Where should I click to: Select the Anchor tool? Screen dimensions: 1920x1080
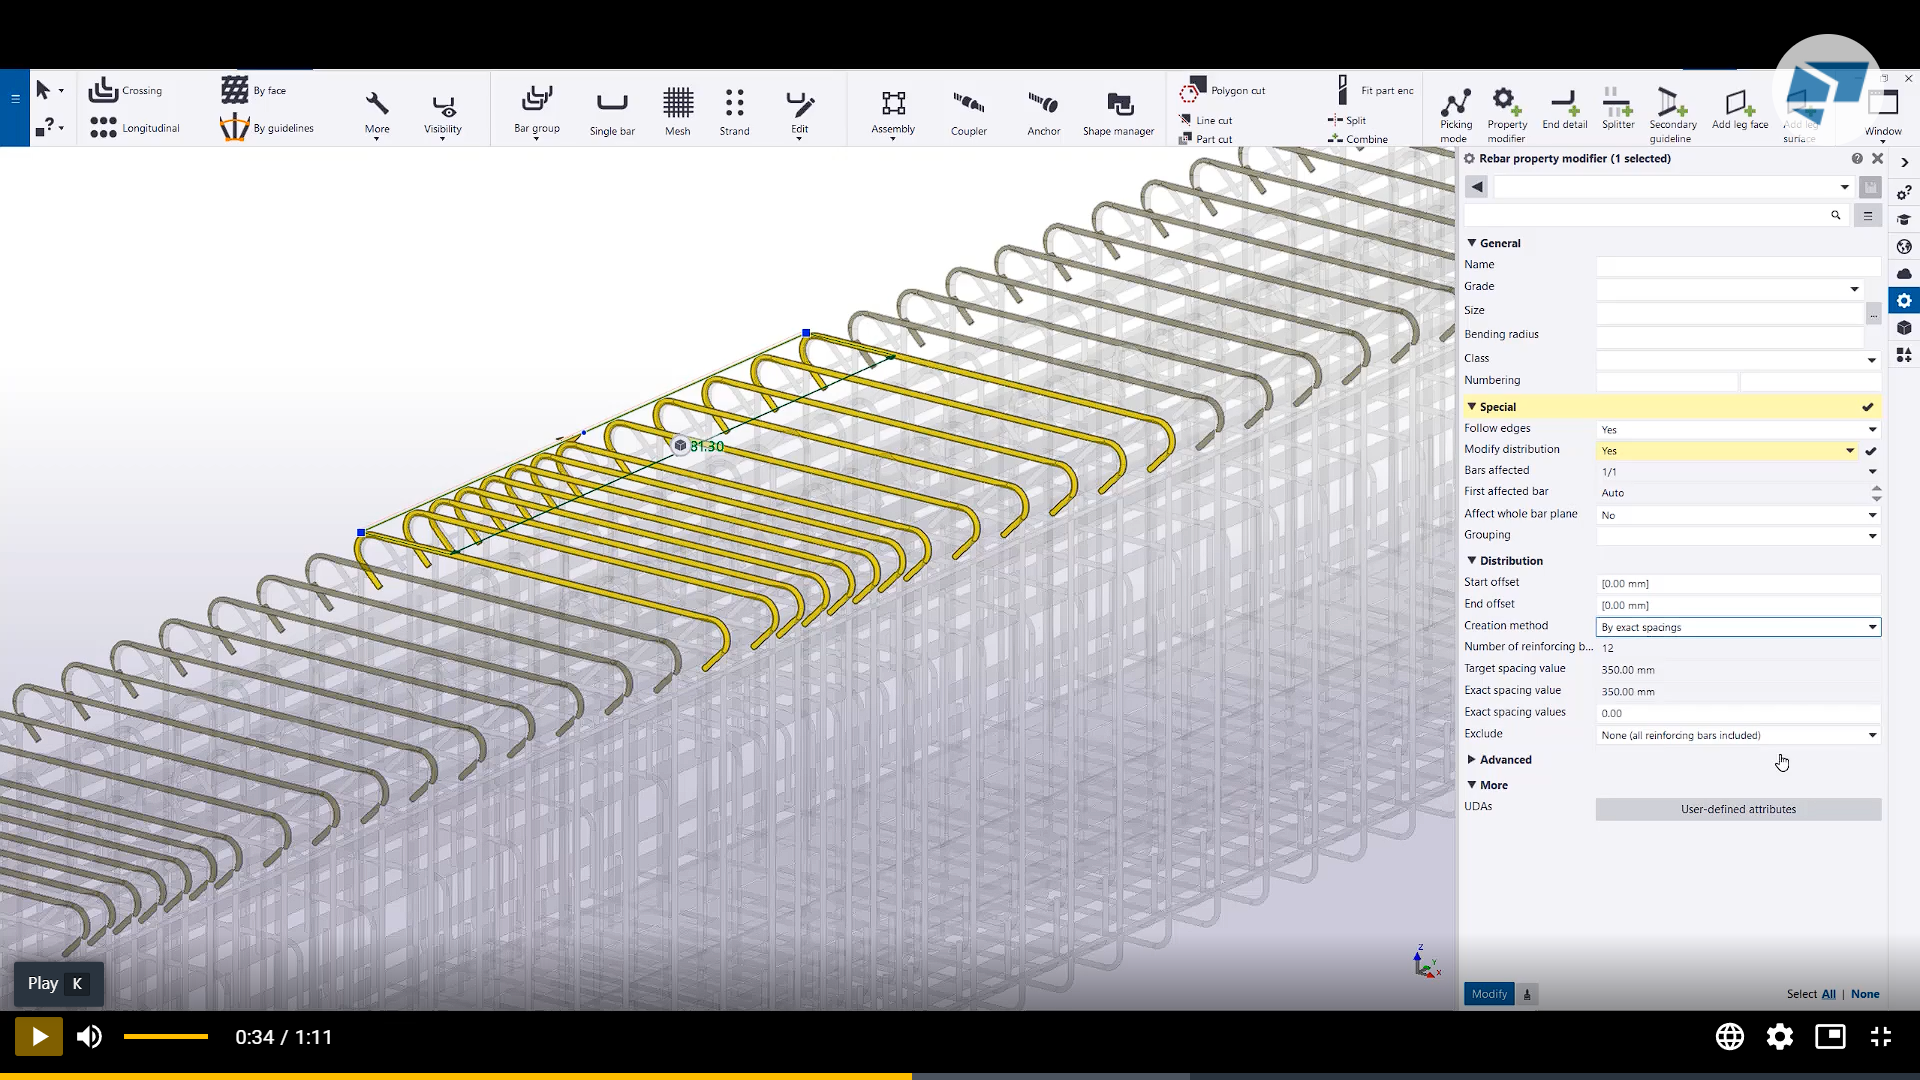1043,110
